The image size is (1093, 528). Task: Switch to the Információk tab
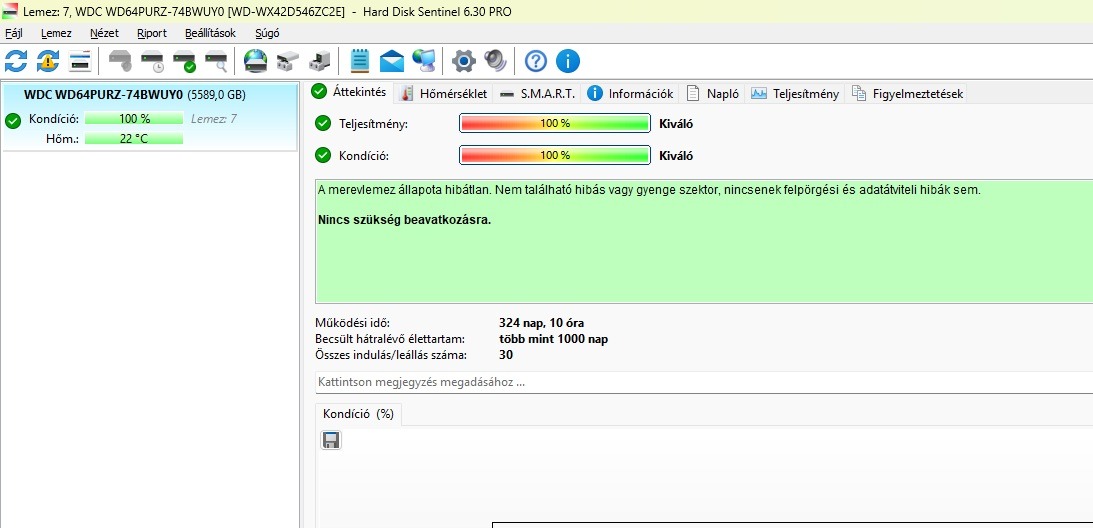click(630, 93)
